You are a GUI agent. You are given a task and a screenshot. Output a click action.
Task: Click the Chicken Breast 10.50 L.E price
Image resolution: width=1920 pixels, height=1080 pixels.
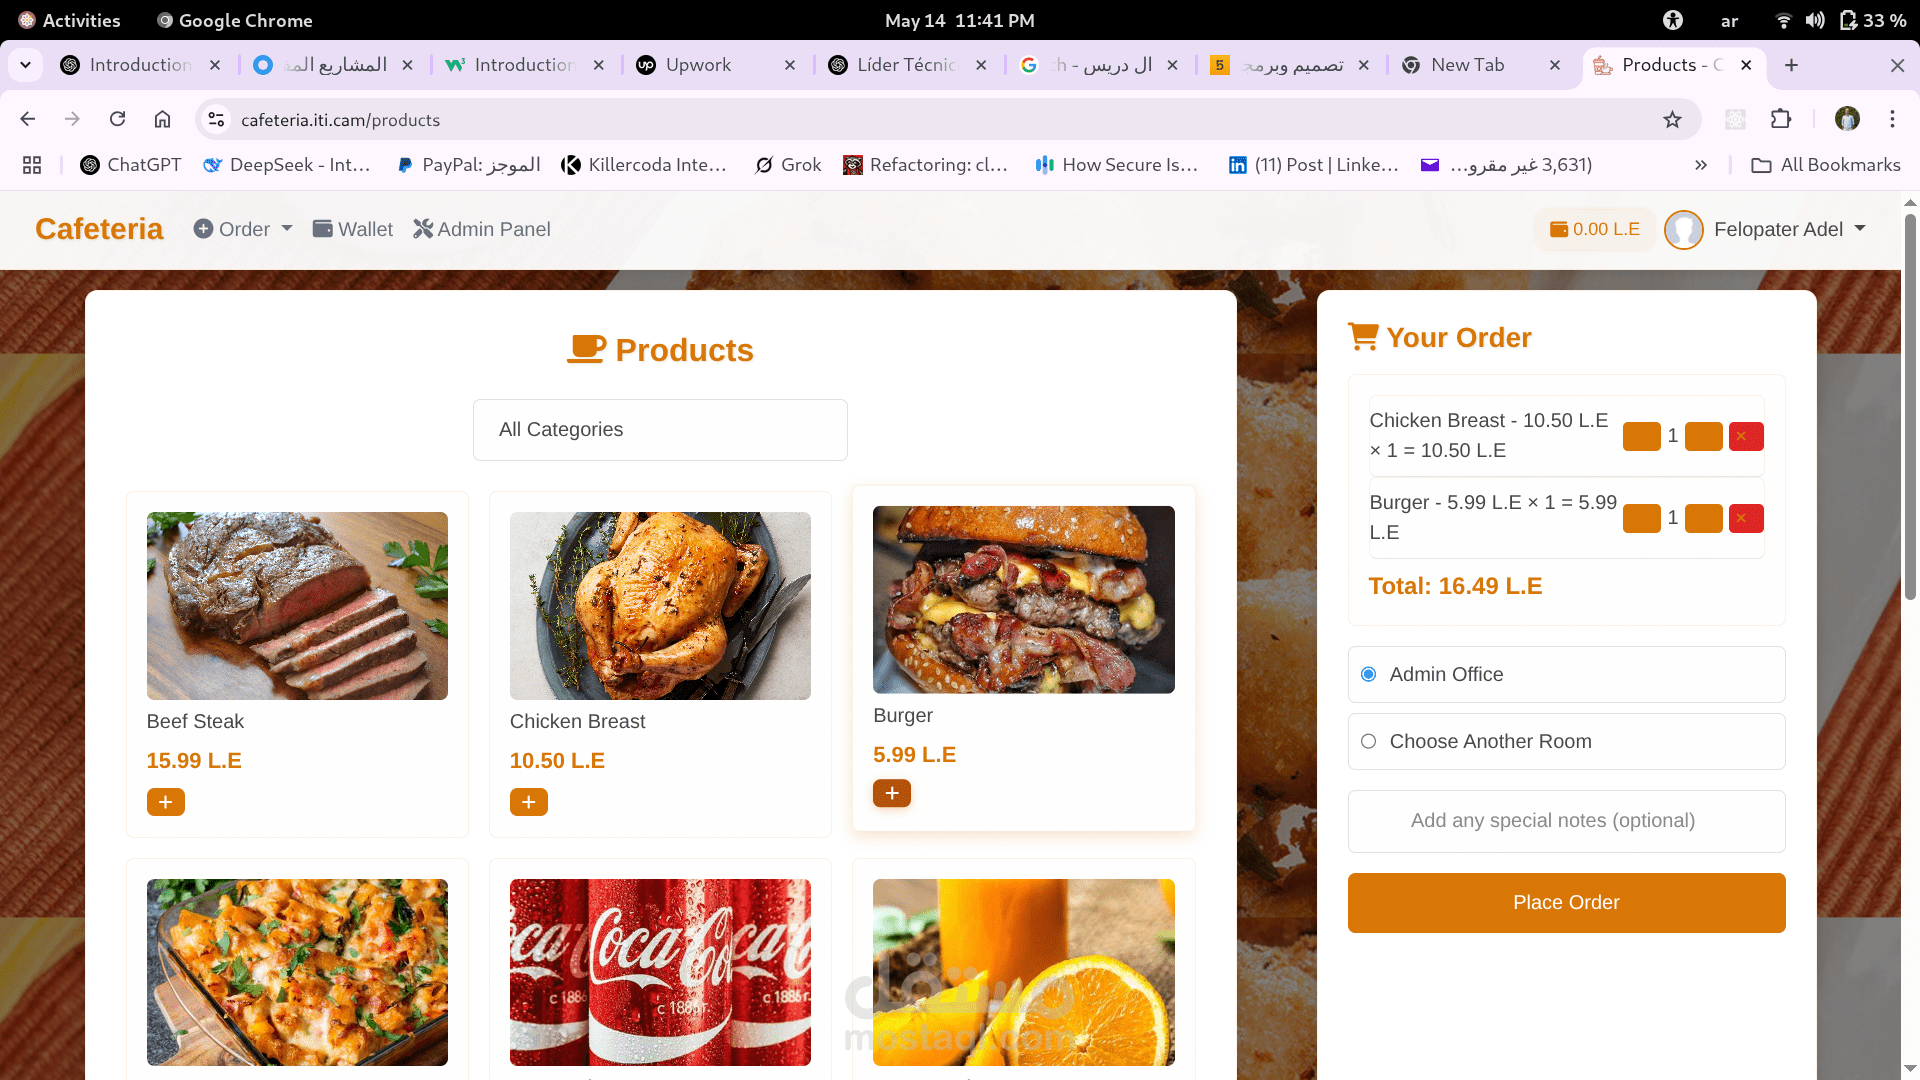tap(557, 761)
